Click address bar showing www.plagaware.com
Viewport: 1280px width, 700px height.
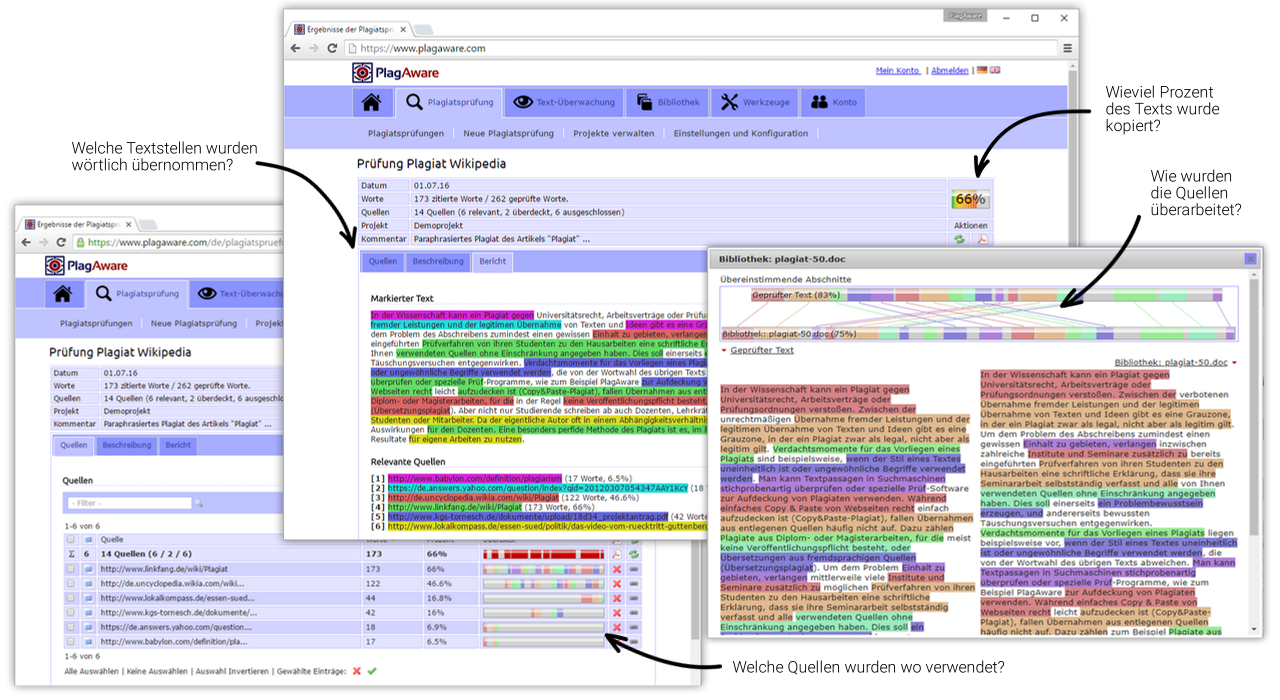[x=700, y=48]
